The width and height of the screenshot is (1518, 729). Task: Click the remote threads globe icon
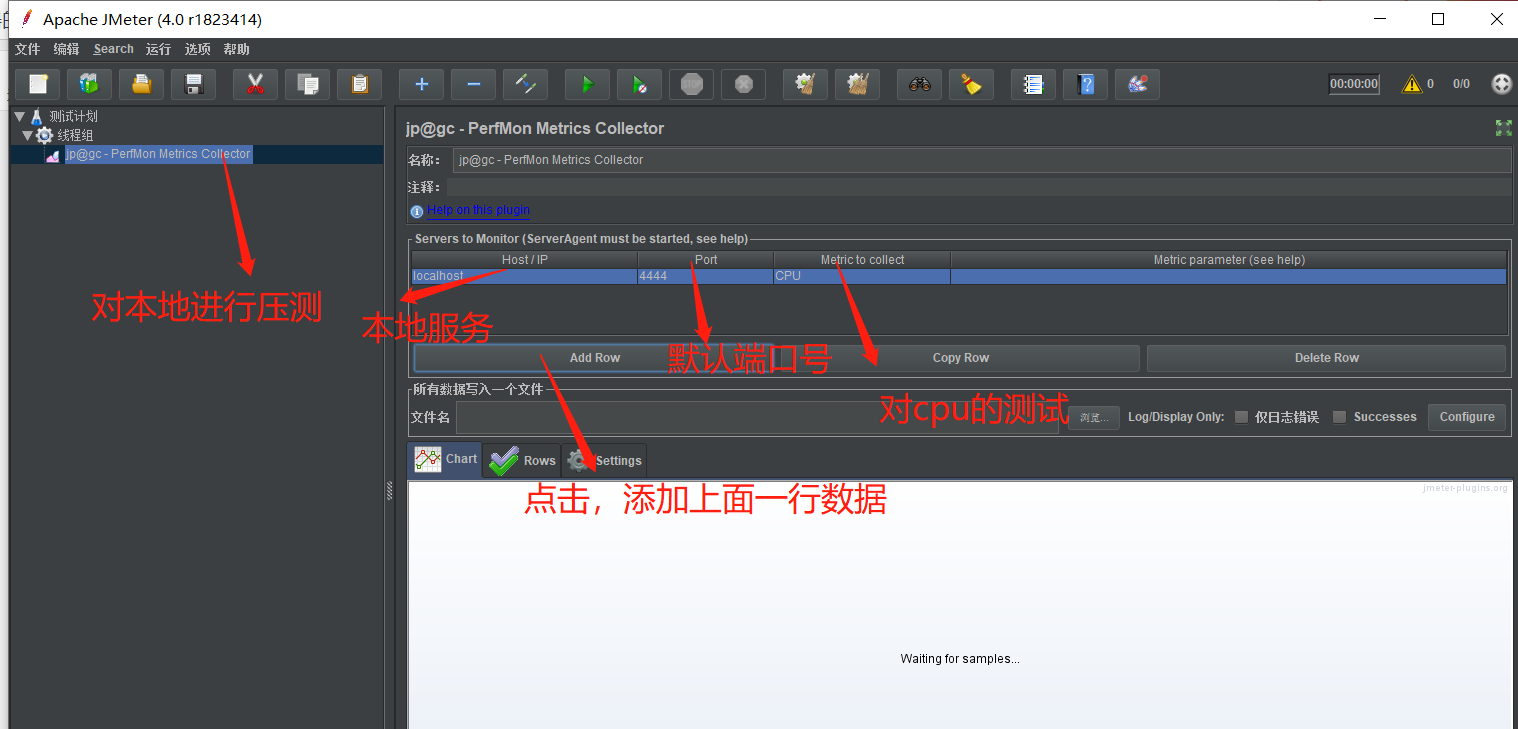(1501, 84)
